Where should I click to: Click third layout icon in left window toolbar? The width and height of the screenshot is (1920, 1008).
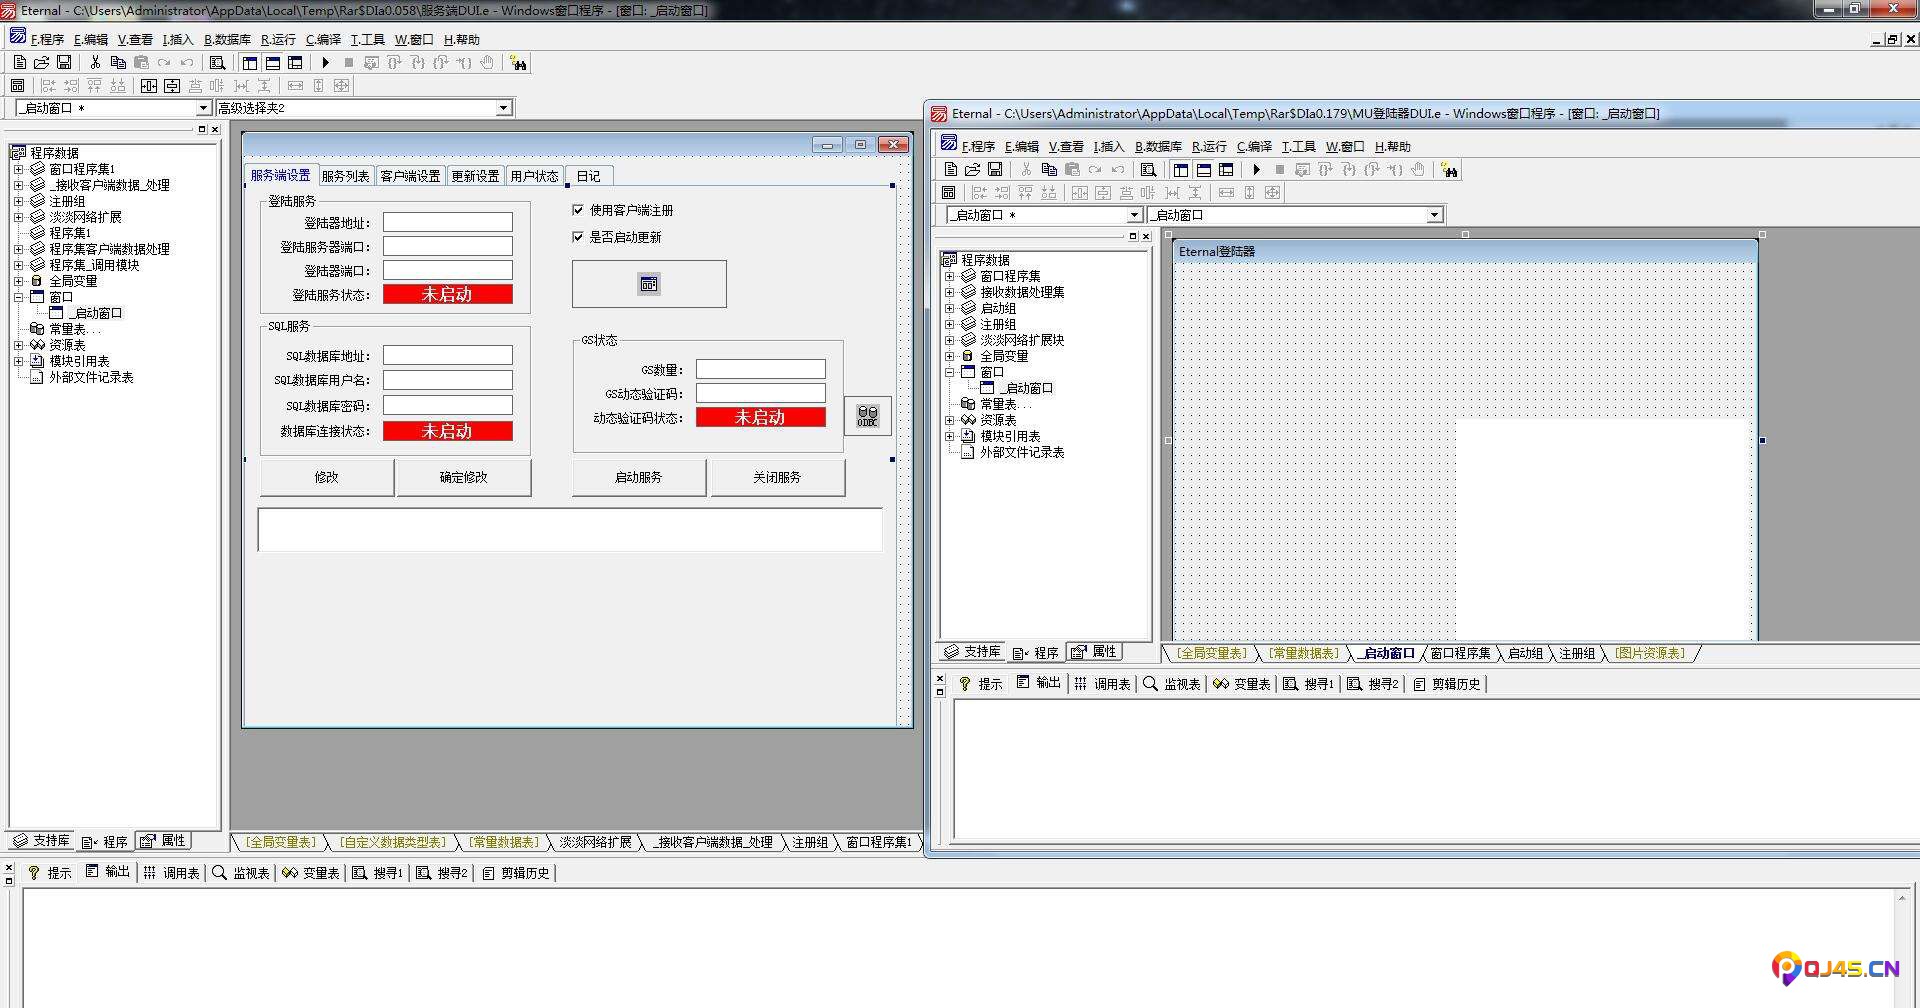point(295,62)
